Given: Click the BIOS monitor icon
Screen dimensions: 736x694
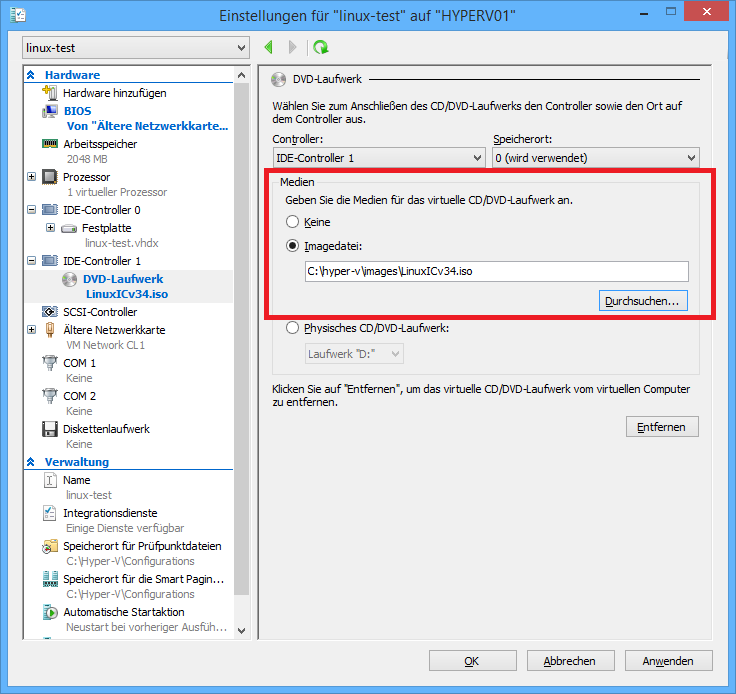Looking at the screenshot, I should click(50, 111).
